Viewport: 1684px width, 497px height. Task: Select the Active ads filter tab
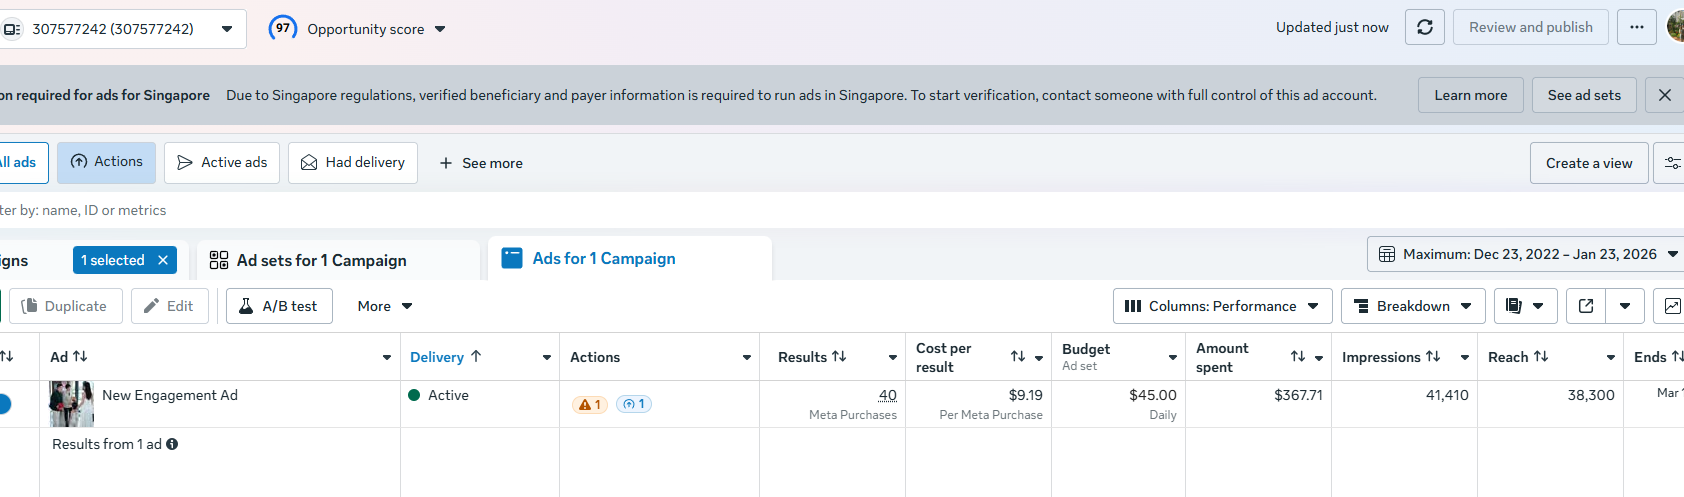222,163
